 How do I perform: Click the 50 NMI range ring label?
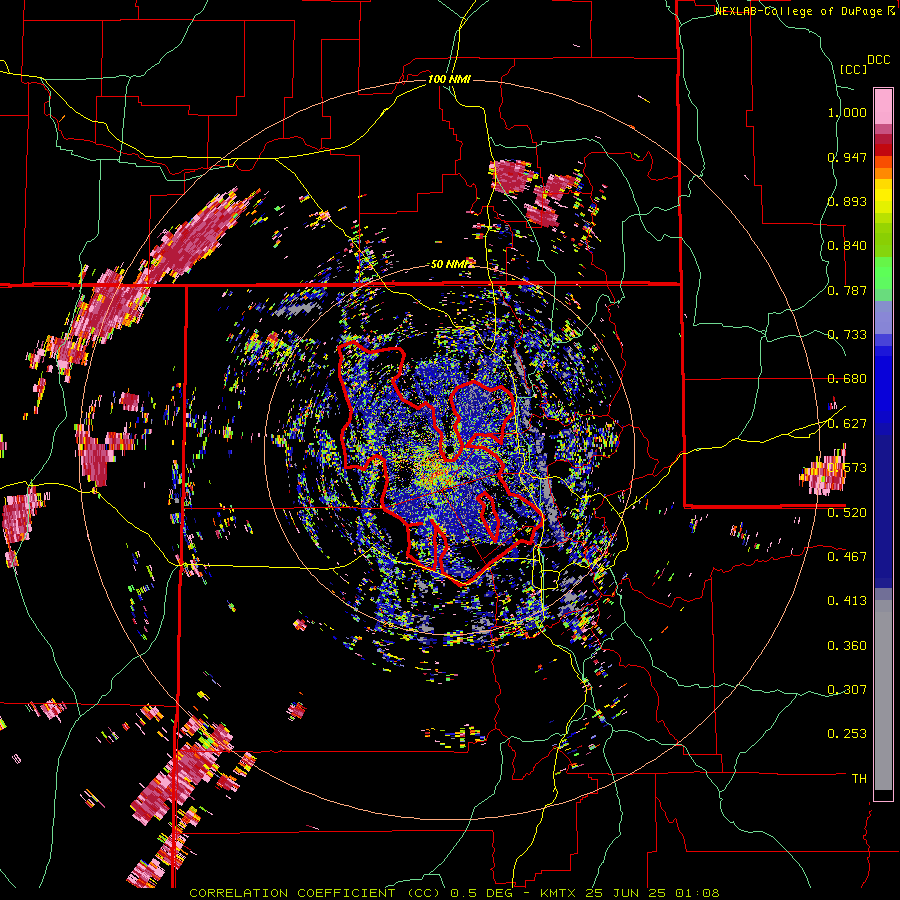coord(449,264)
